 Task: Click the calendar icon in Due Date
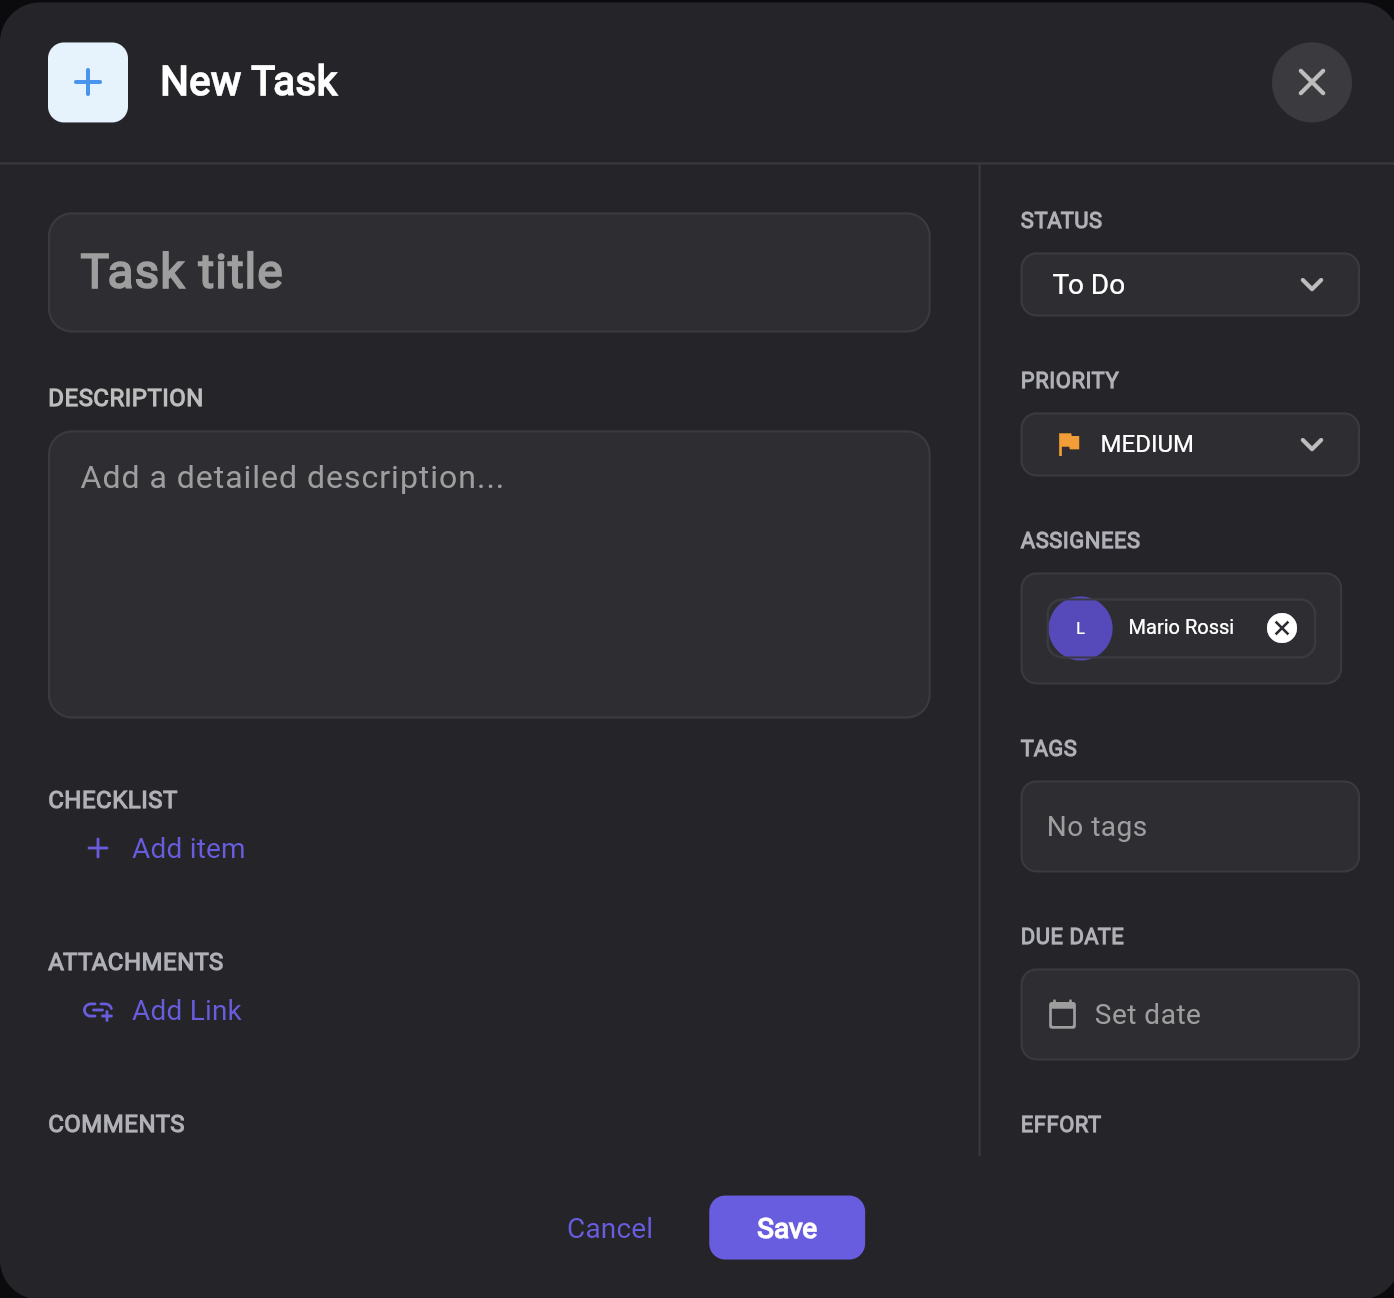coord(1063,1014)
